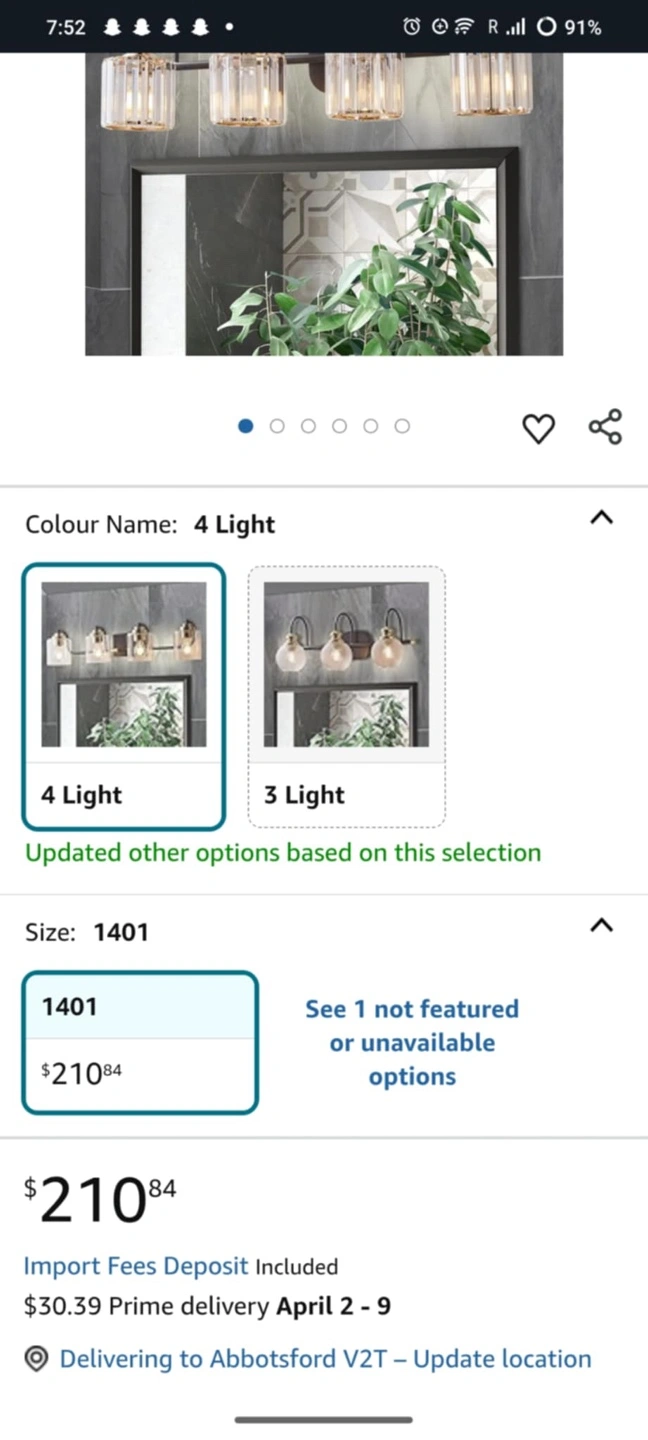Collapse the Colour Name section

tap(601, 518)
